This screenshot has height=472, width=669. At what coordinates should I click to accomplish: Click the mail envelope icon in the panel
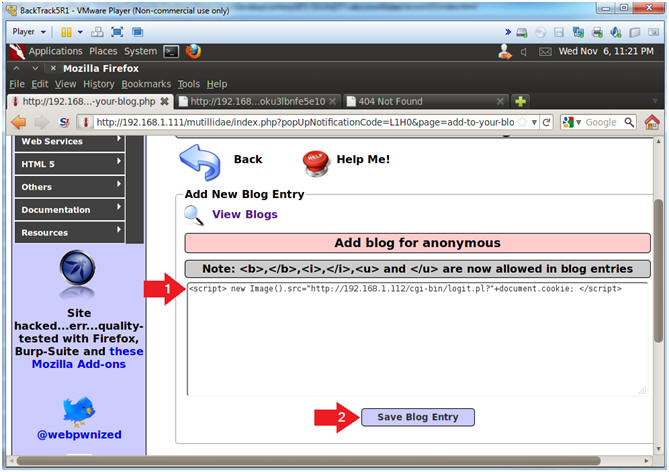pos(545,52)
